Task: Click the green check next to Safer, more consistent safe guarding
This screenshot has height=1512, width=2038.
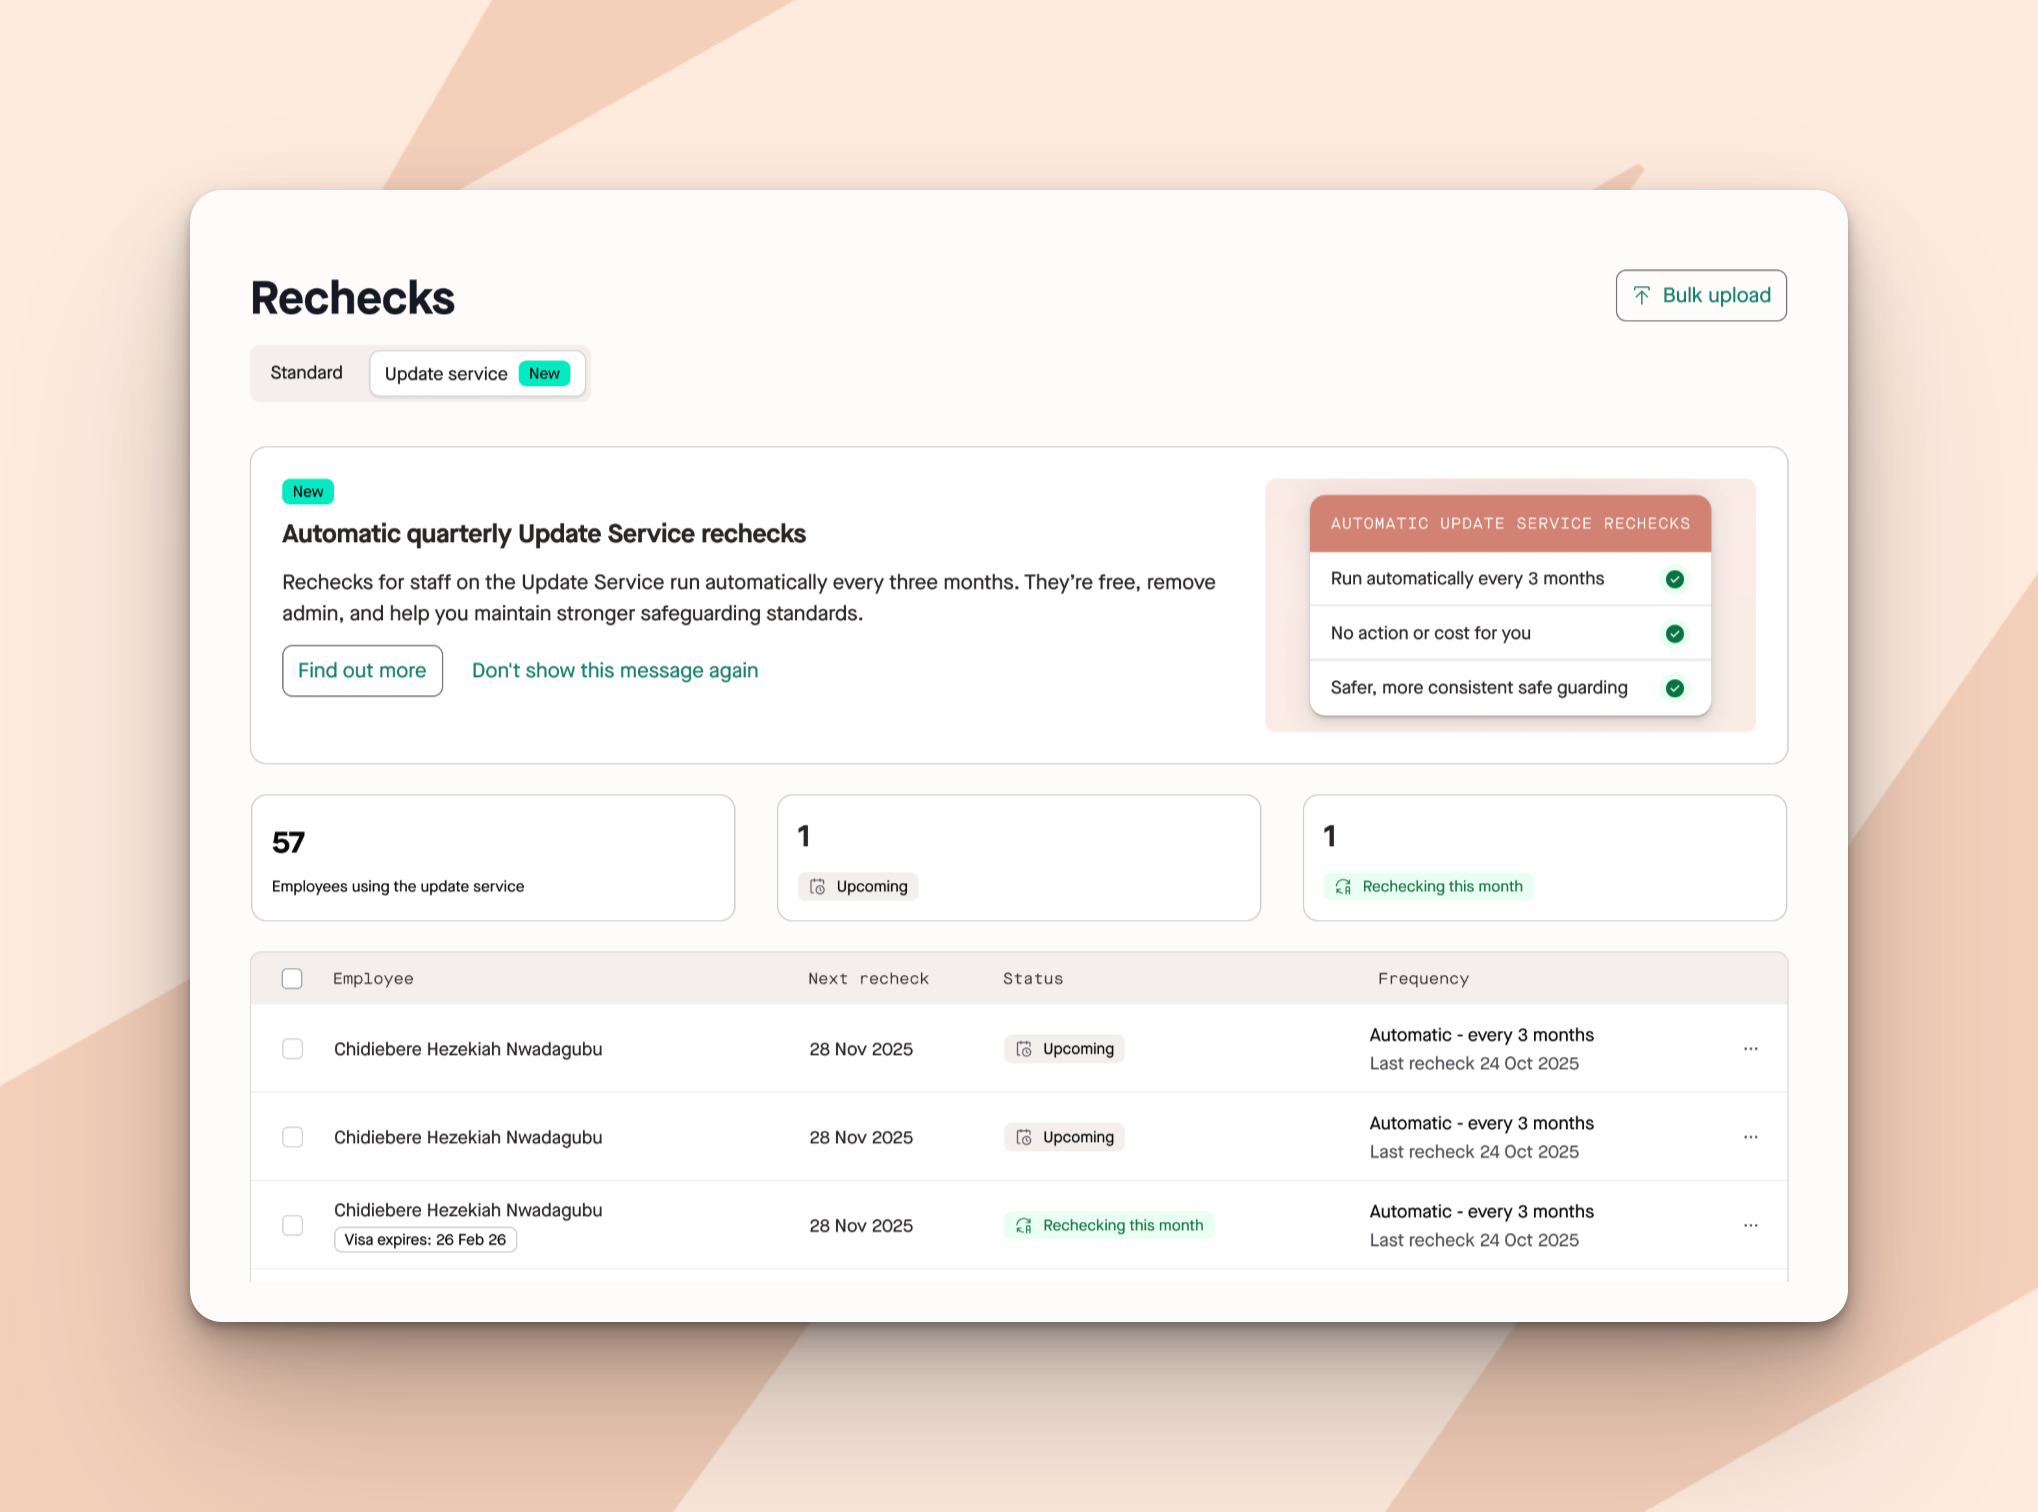Action: 1675,688
